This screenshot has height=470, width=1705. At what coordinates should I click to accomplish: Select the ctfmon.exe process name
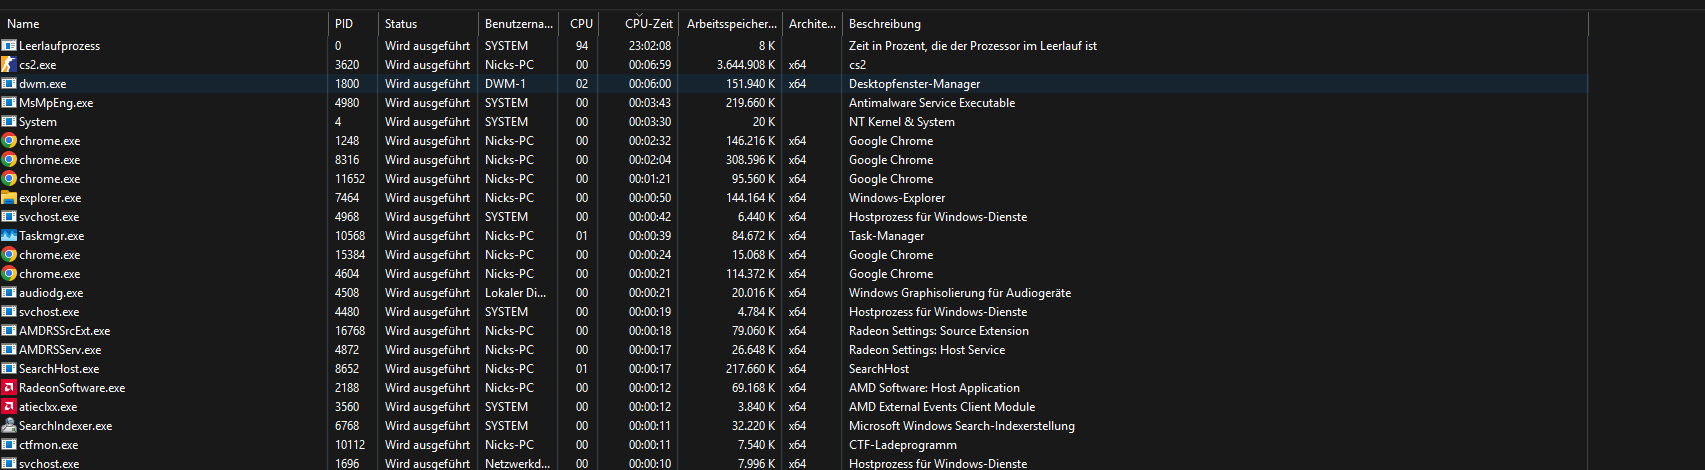tap(48, 445)
